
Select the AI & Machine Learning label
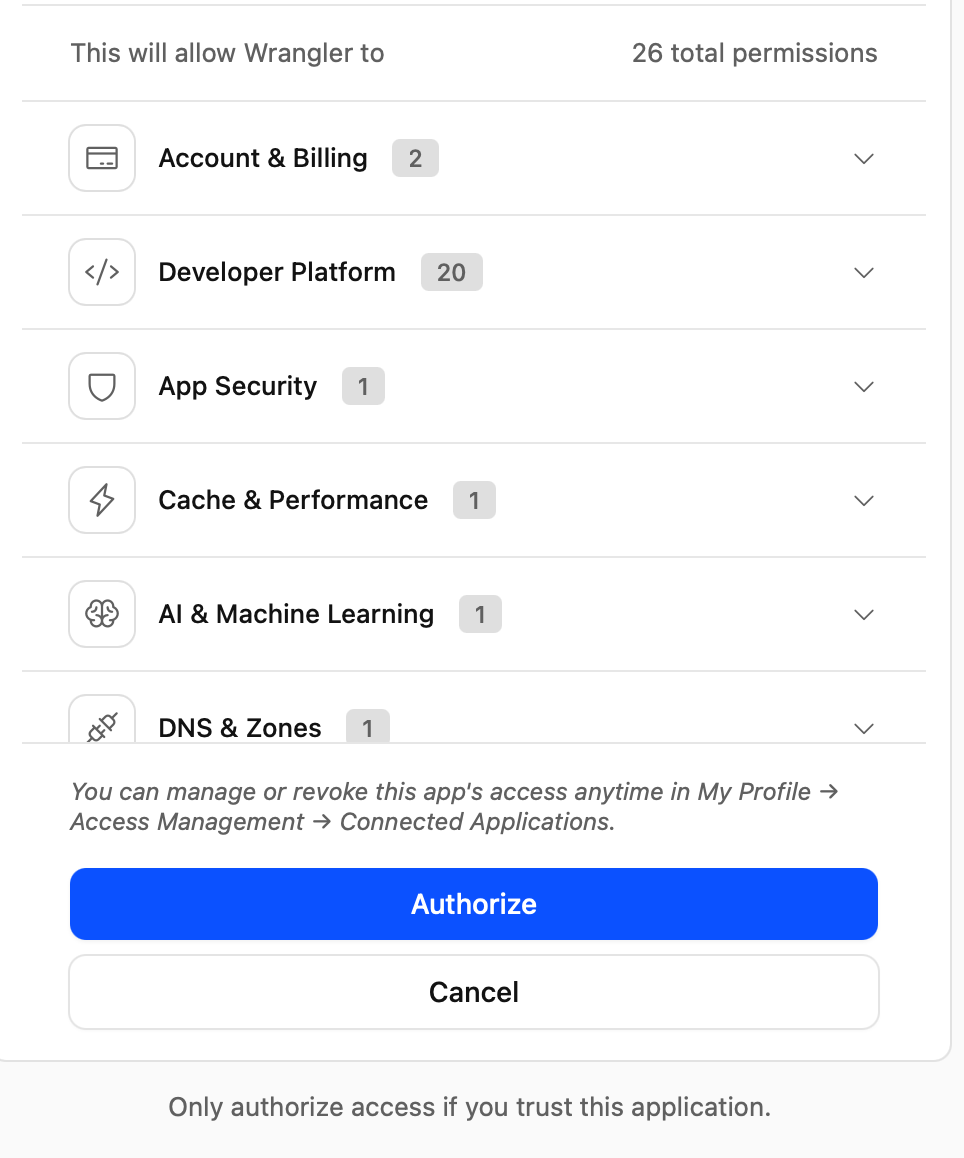tap(296, 614)
